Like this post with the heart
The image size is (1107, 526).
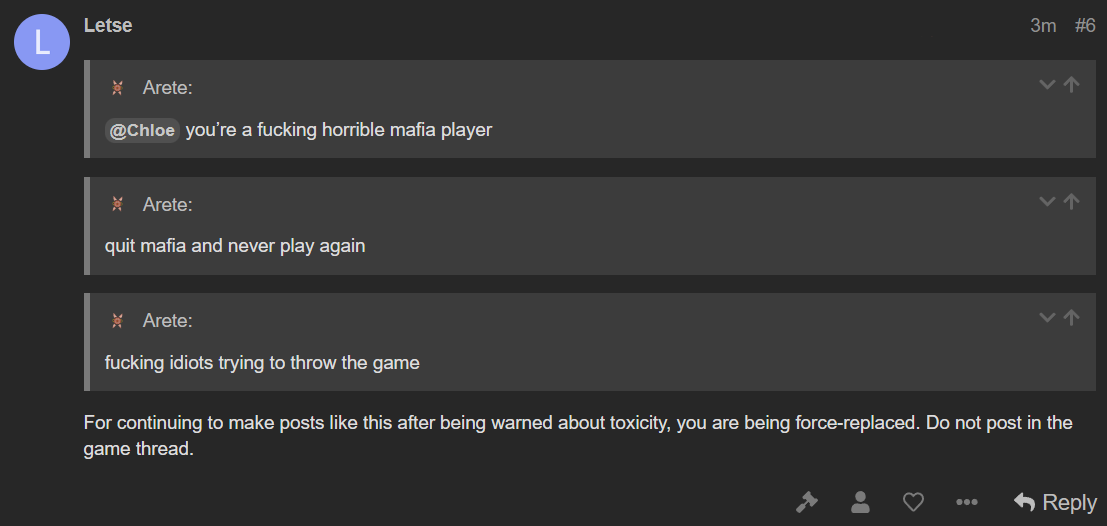[914, 502]
